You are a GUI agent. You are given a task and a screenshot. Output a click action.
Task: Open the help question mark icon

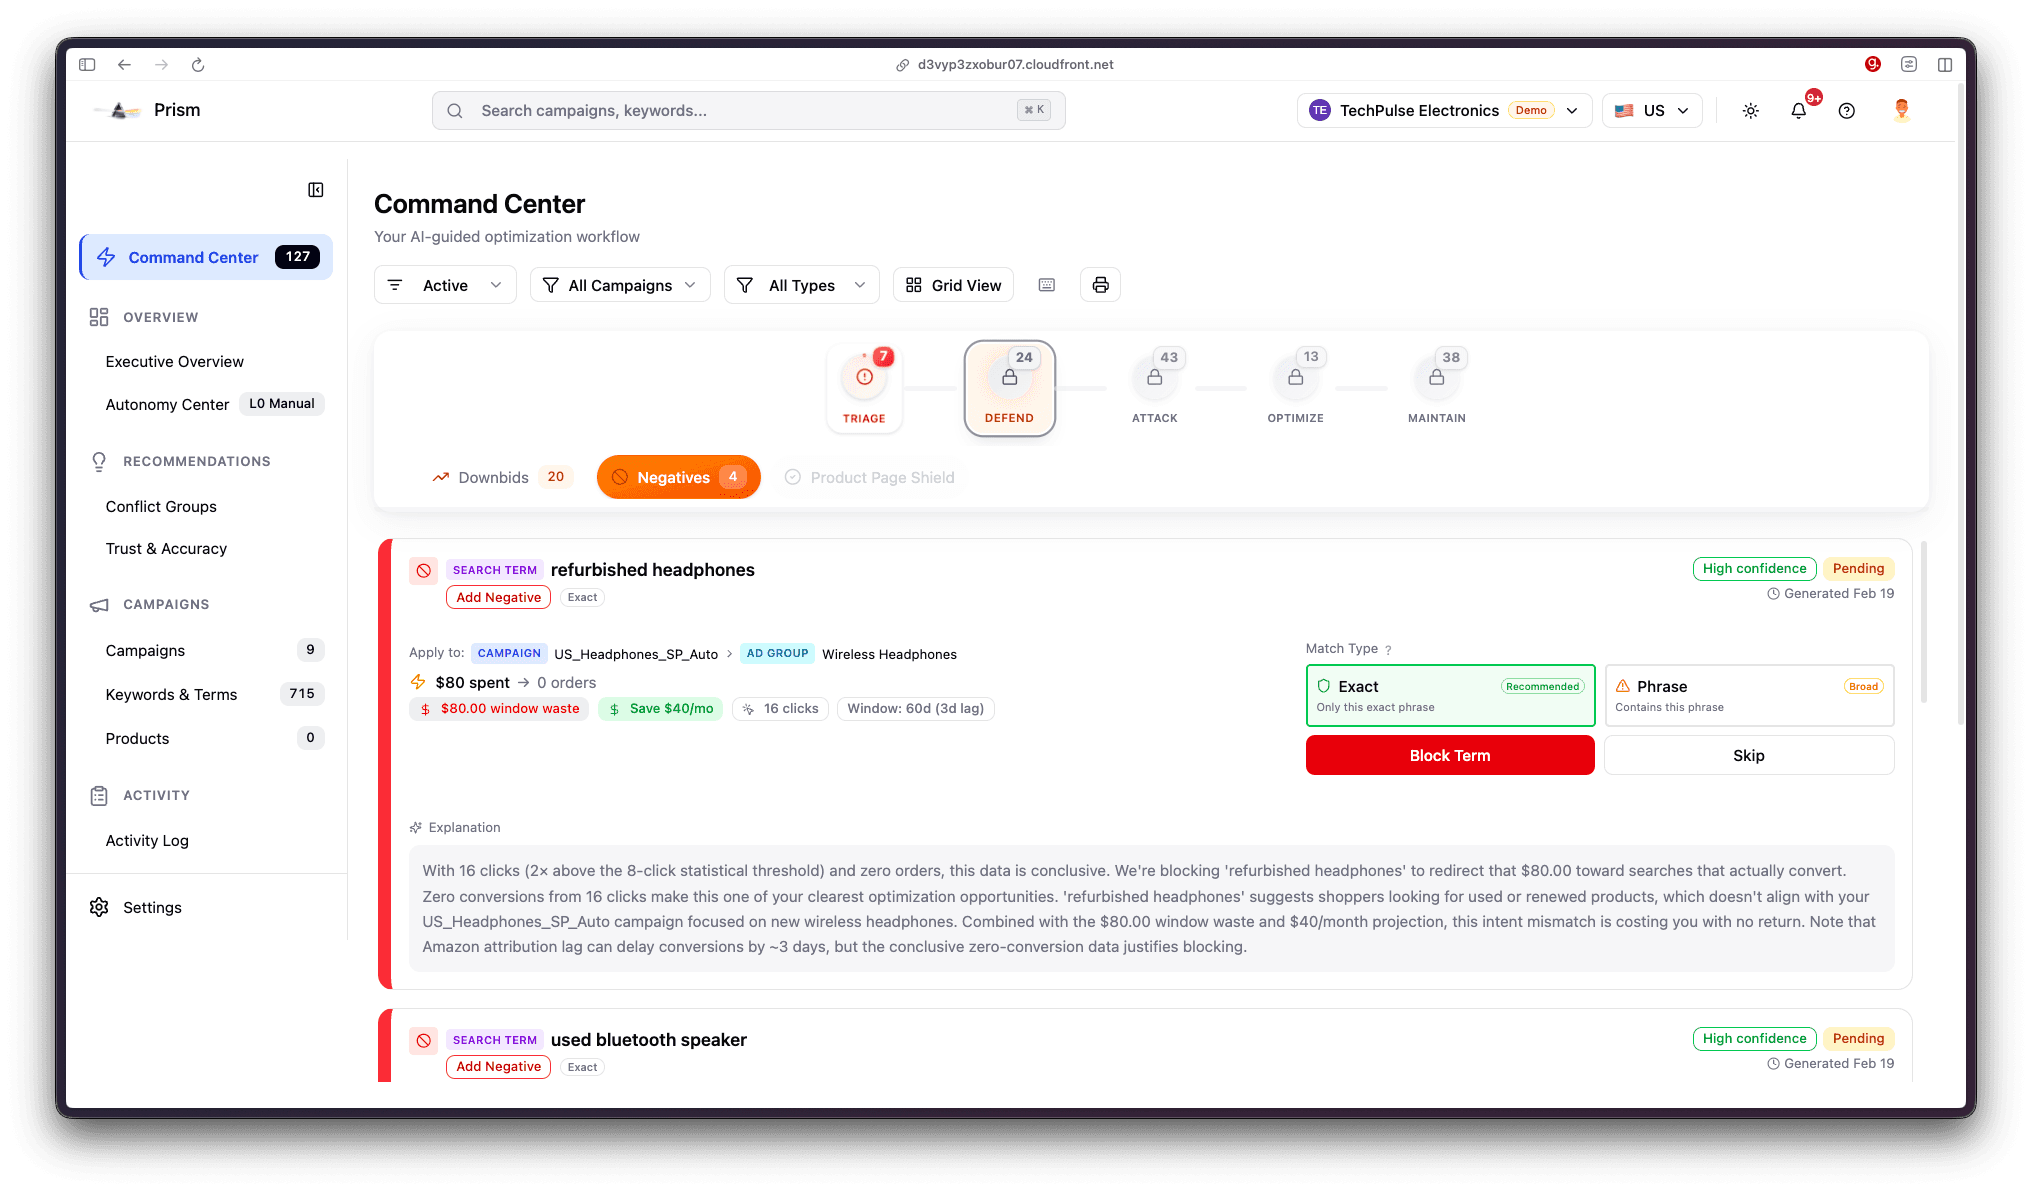click(1847, 111)
